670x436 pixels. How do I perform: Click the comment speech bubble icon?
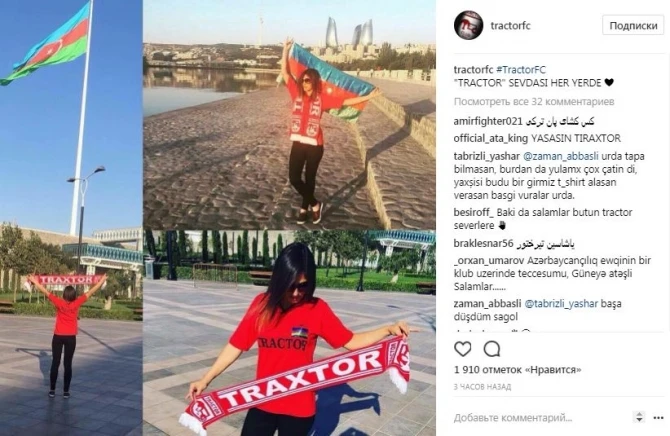[491, 349]
